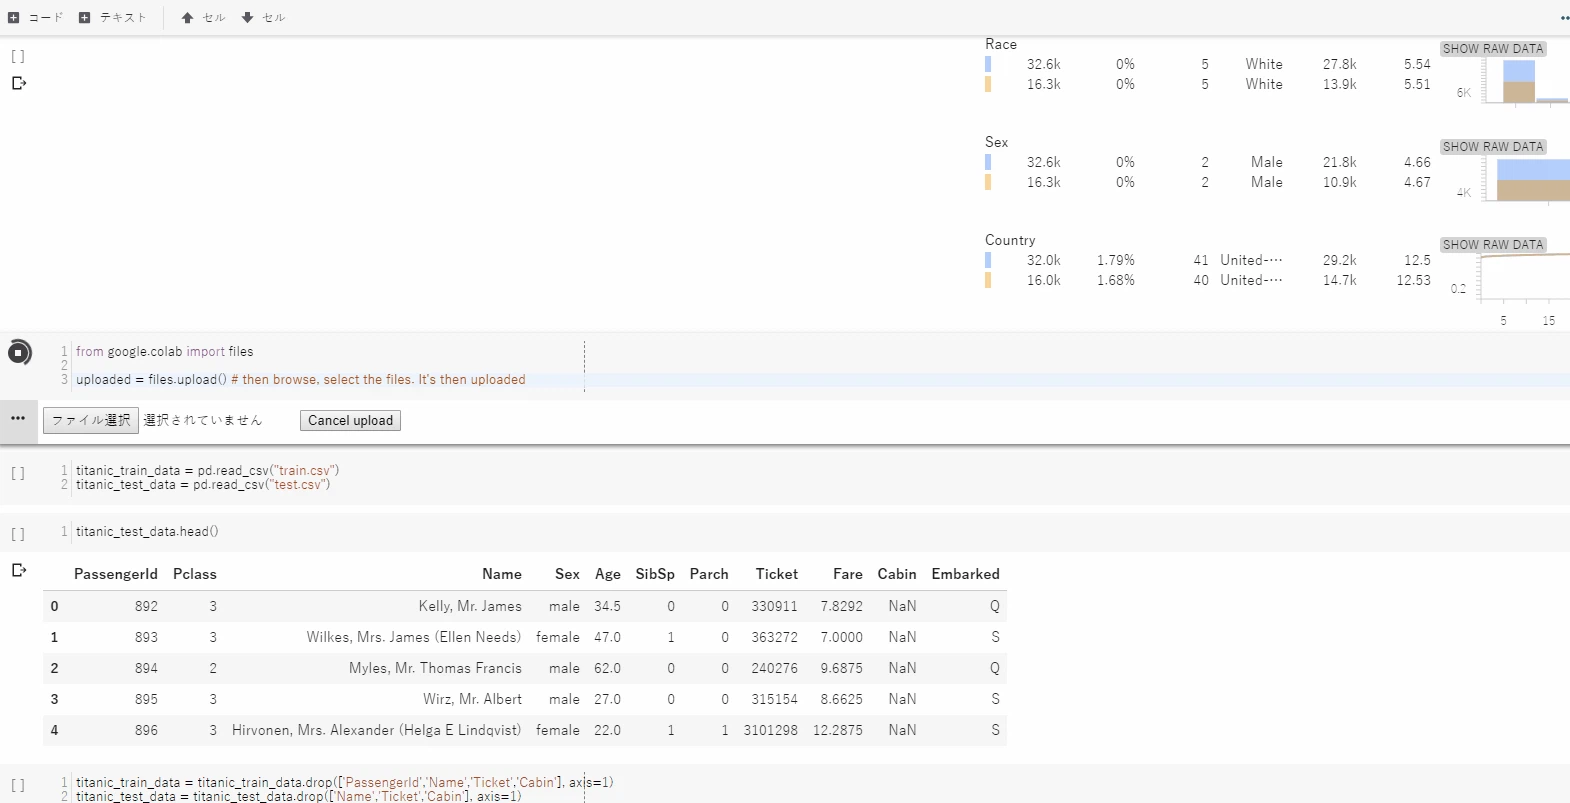The image size is (1570, 803).
Task: Click the Name column header
Action: 502,574
